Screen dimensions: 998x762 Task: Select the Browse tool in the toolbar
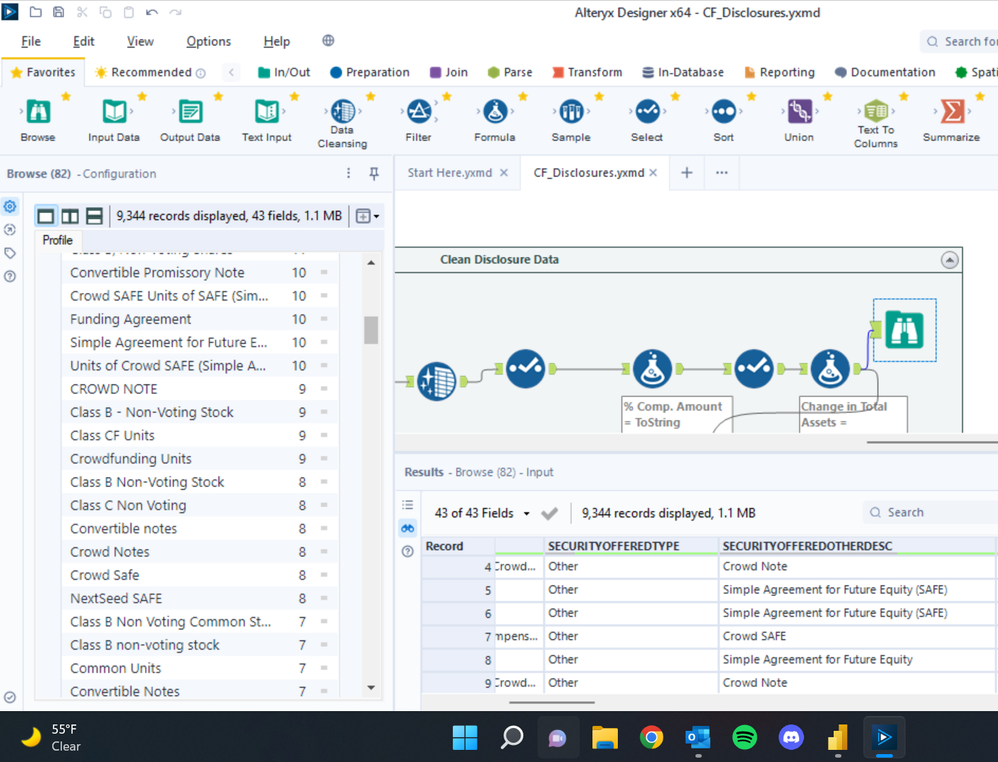pos(37,114)
